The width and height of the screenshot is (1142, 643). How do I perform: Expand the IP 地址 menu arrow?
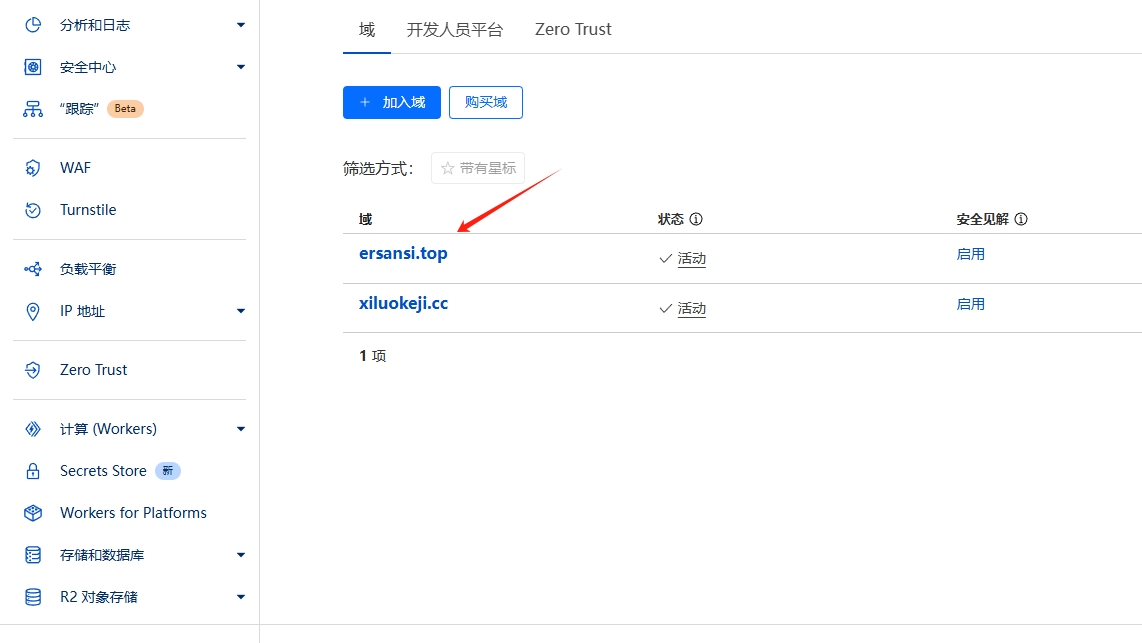click(241, 311)
